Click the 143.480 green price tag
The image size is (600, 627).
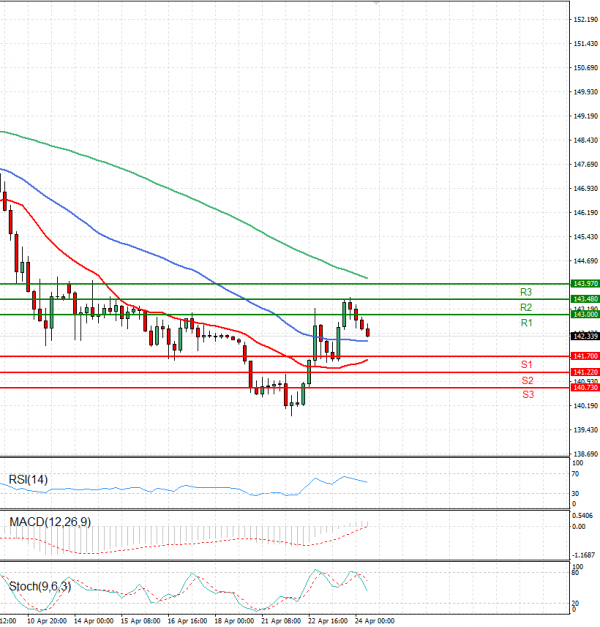pos(584,299)
